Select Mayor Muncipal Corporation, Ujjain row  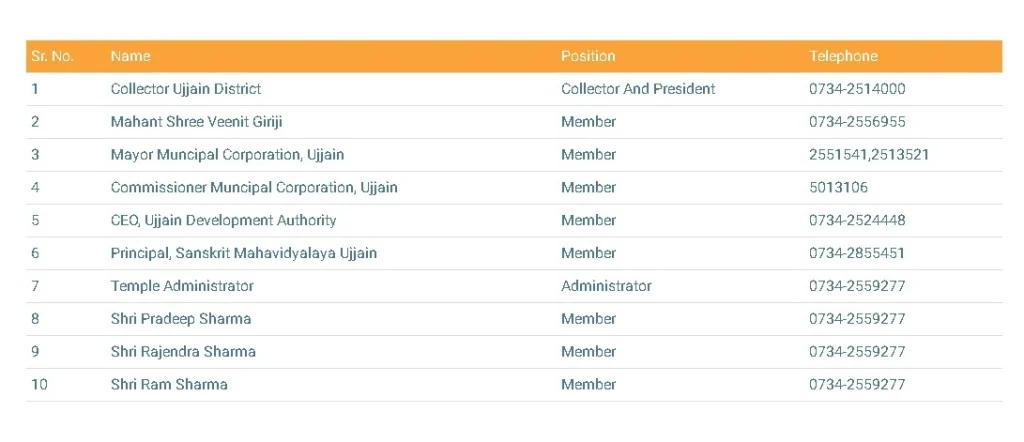[x=227, y=155]
